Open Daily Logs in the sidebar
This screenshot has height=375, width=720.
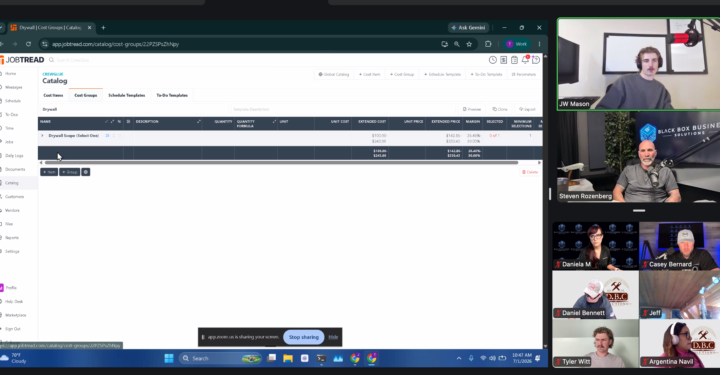point(14,156)
